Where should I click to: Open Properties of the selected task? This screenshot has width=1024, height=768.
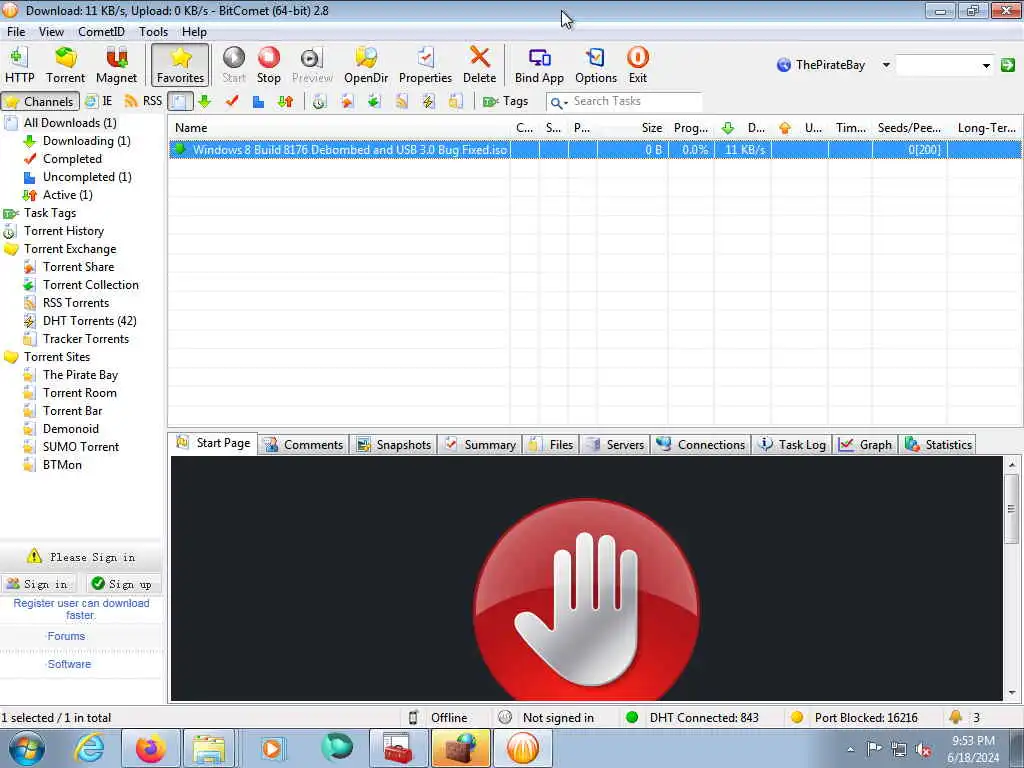pos(425,65)
